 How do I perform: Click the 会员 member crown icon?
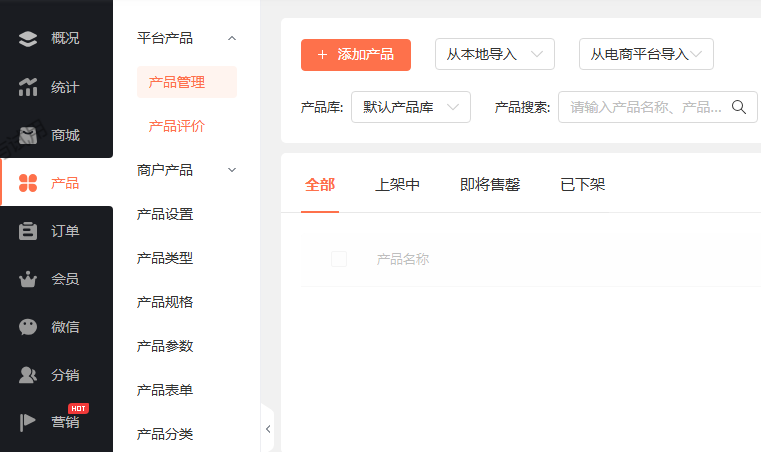28,279
